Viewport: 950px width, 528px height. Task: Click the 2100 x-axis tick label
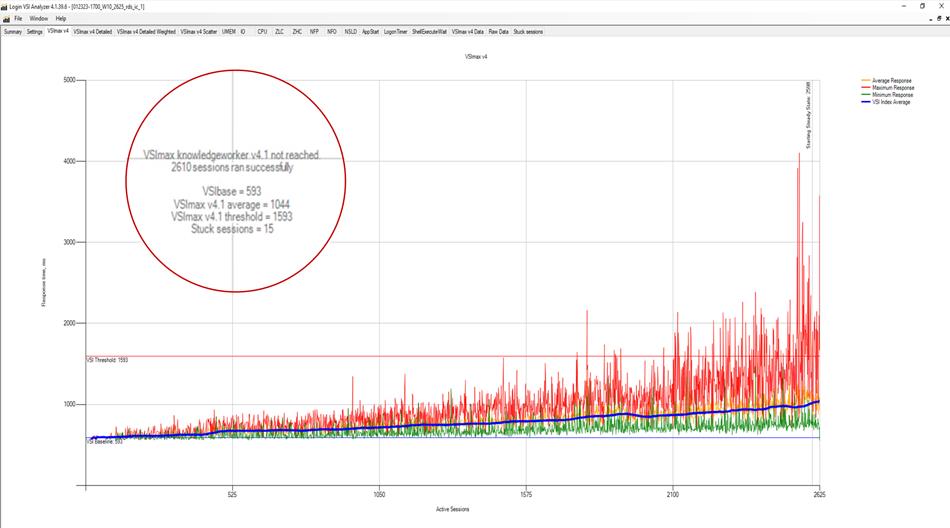(x=673, y=495)
